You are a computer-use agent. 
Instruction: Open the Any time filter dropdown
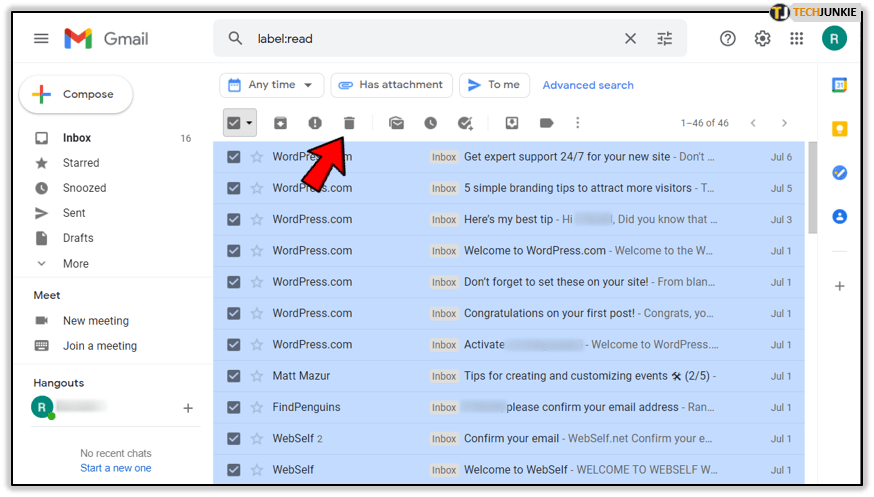coord(272,85)
